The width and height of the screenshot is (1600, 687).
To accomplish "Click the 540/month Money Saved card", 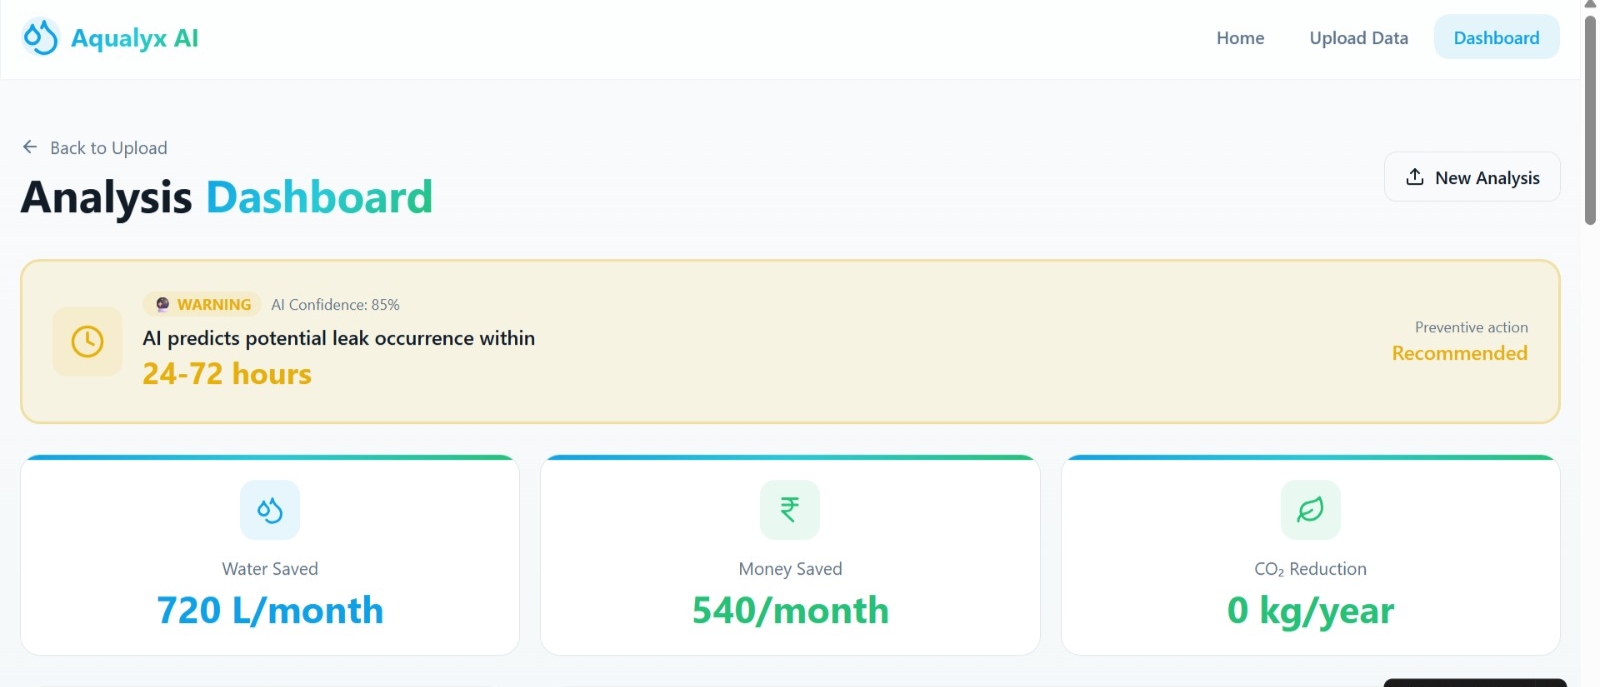I will coord(790,556).
